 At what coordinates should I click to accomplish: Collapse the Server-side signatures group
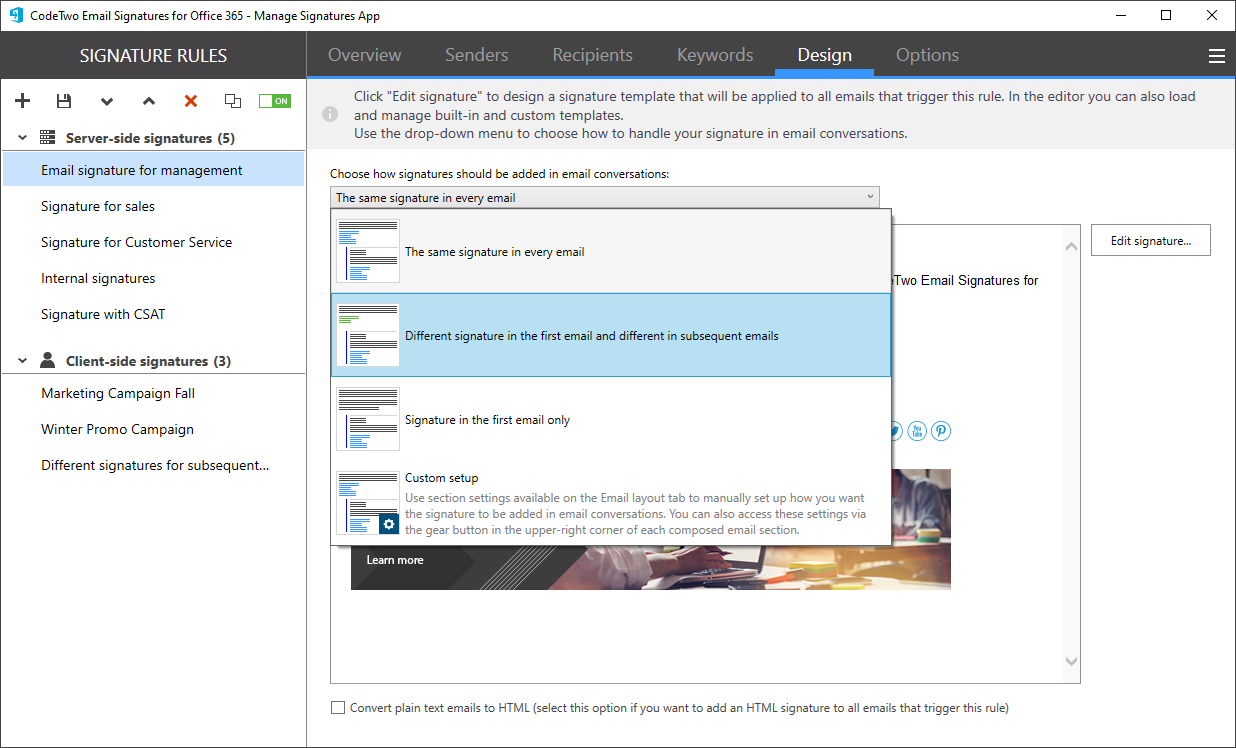pyautogui.click(x=21, y=137)
